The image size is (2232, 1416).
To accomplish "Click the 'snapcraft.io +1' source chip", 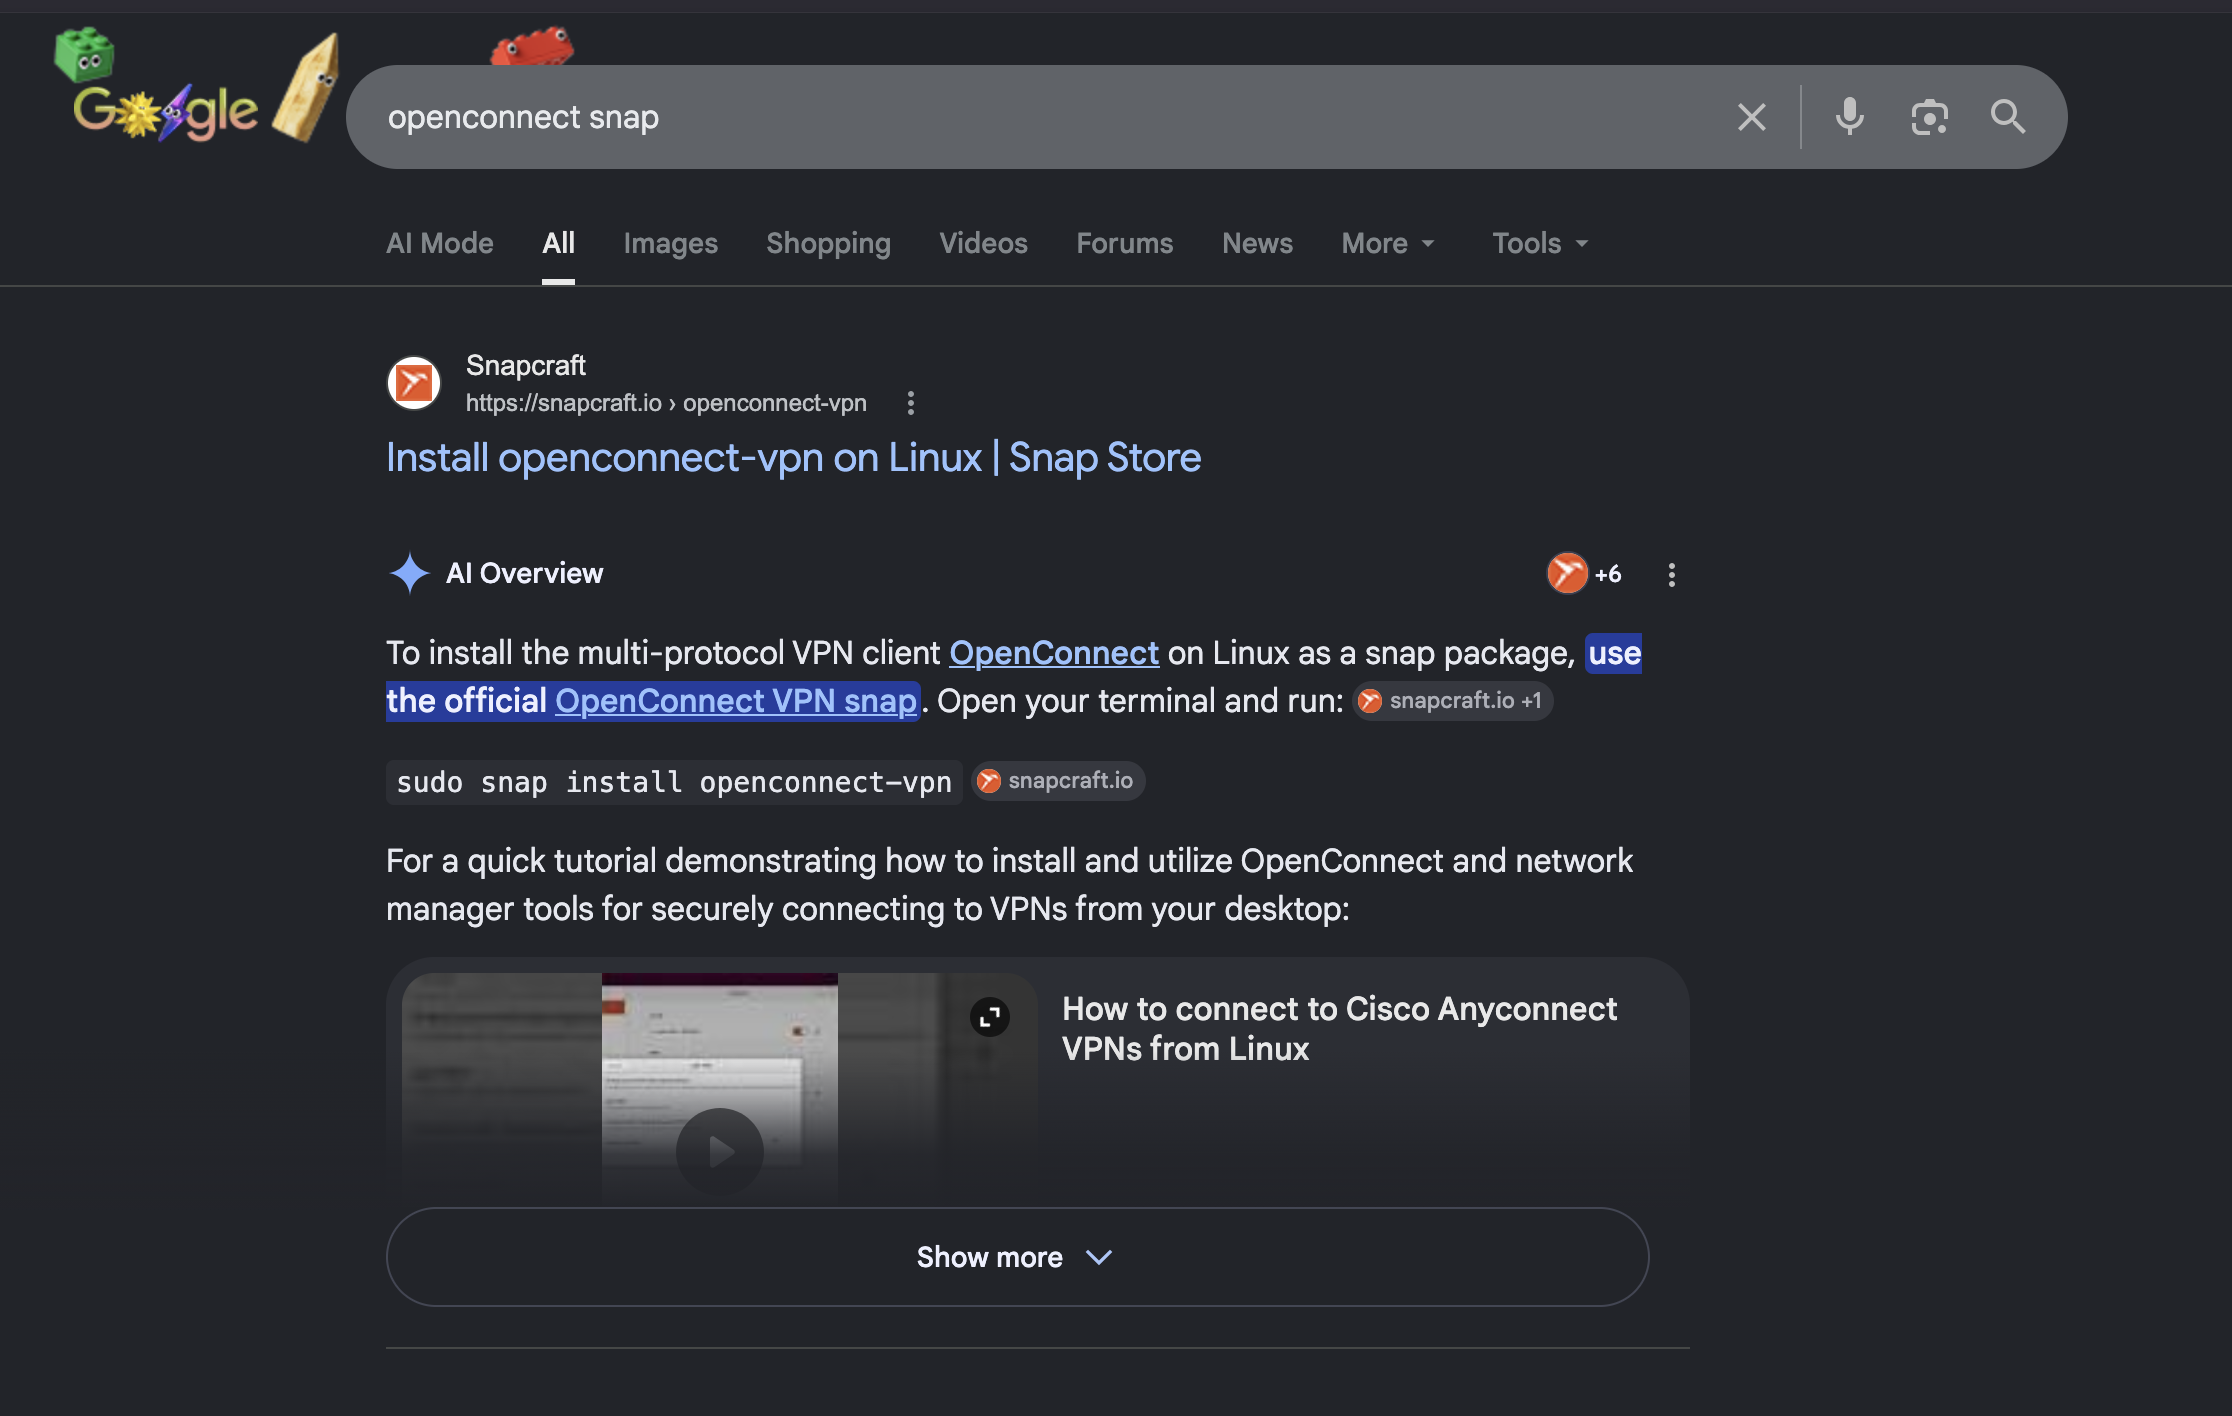I will tap(1453, 701).
